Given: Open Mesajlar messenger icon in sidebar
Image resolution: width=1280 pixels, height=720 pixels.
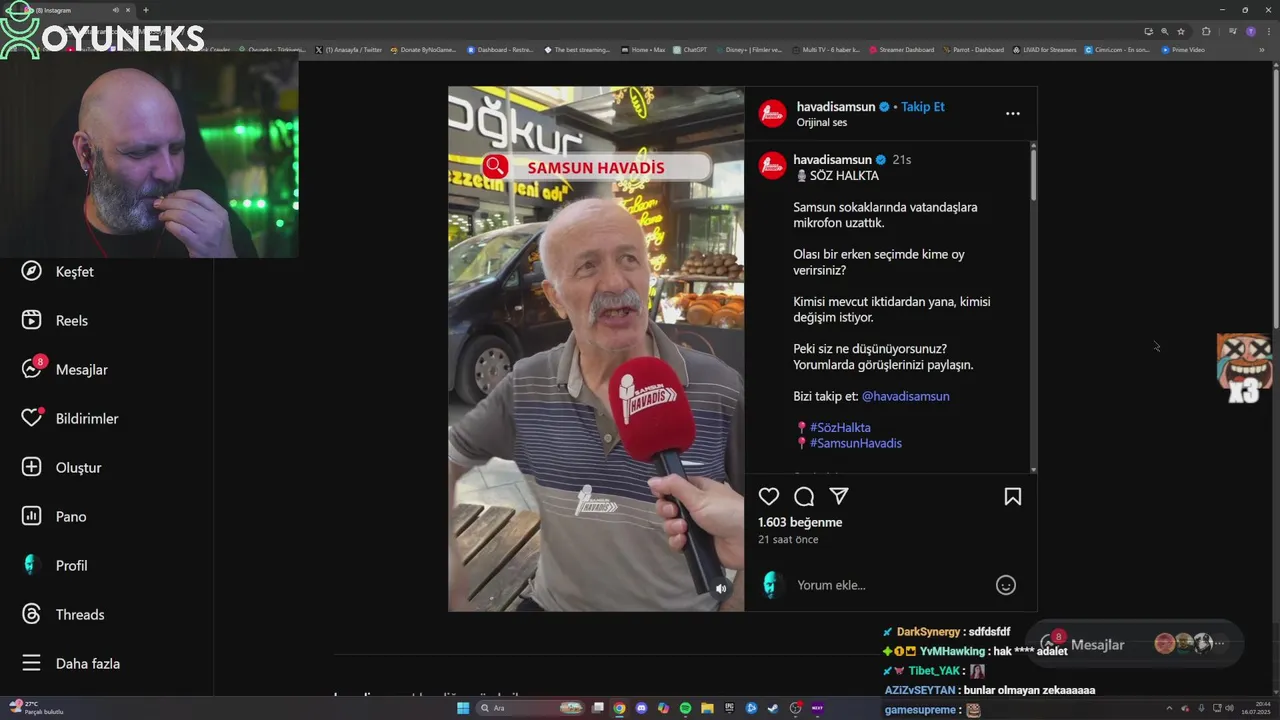Looking at the screenshot, I should 32,369.
